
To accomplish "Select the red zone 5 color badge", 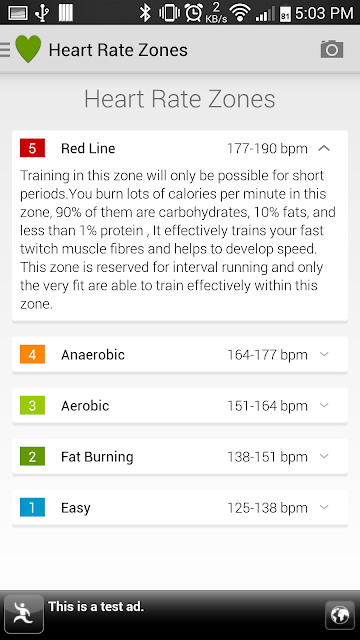I will [x=32, y=148].
